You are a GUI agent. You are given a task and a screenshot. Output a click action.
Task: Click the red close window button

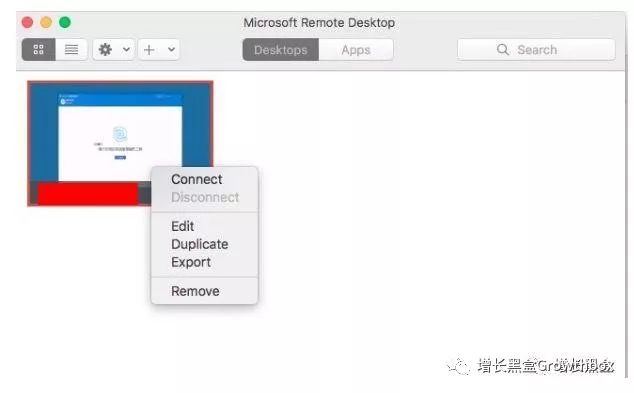pyautogui.click(x=27, y=22)
